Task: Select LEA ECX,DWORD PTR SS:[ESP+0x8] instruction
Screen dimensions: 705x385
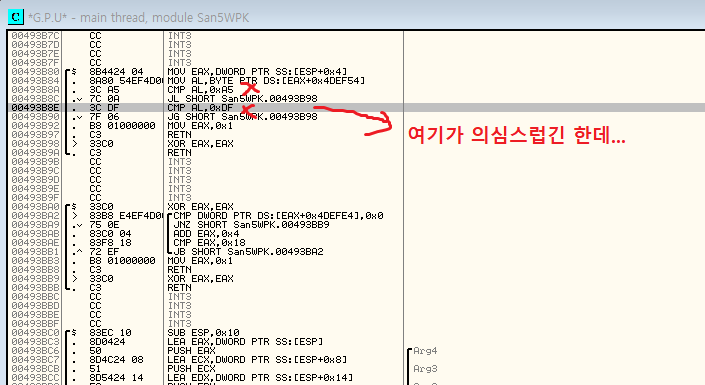Action: (x=257, y=359)
